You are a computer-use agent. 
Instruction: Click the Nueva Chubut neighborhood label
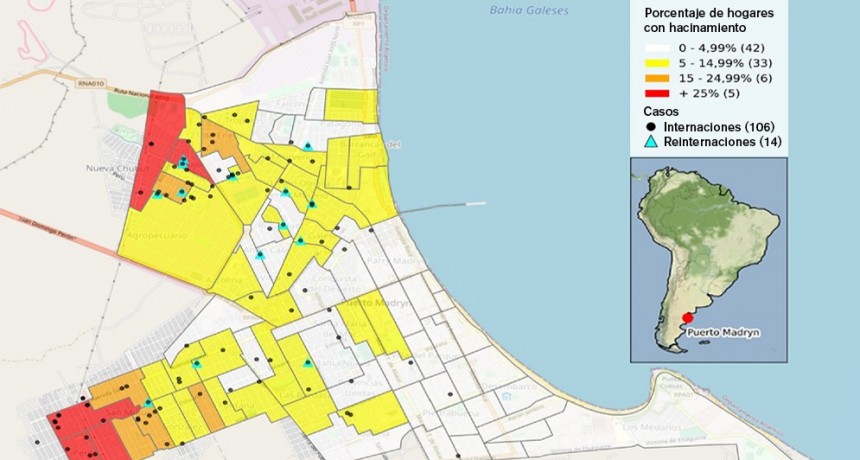[117, 168]
